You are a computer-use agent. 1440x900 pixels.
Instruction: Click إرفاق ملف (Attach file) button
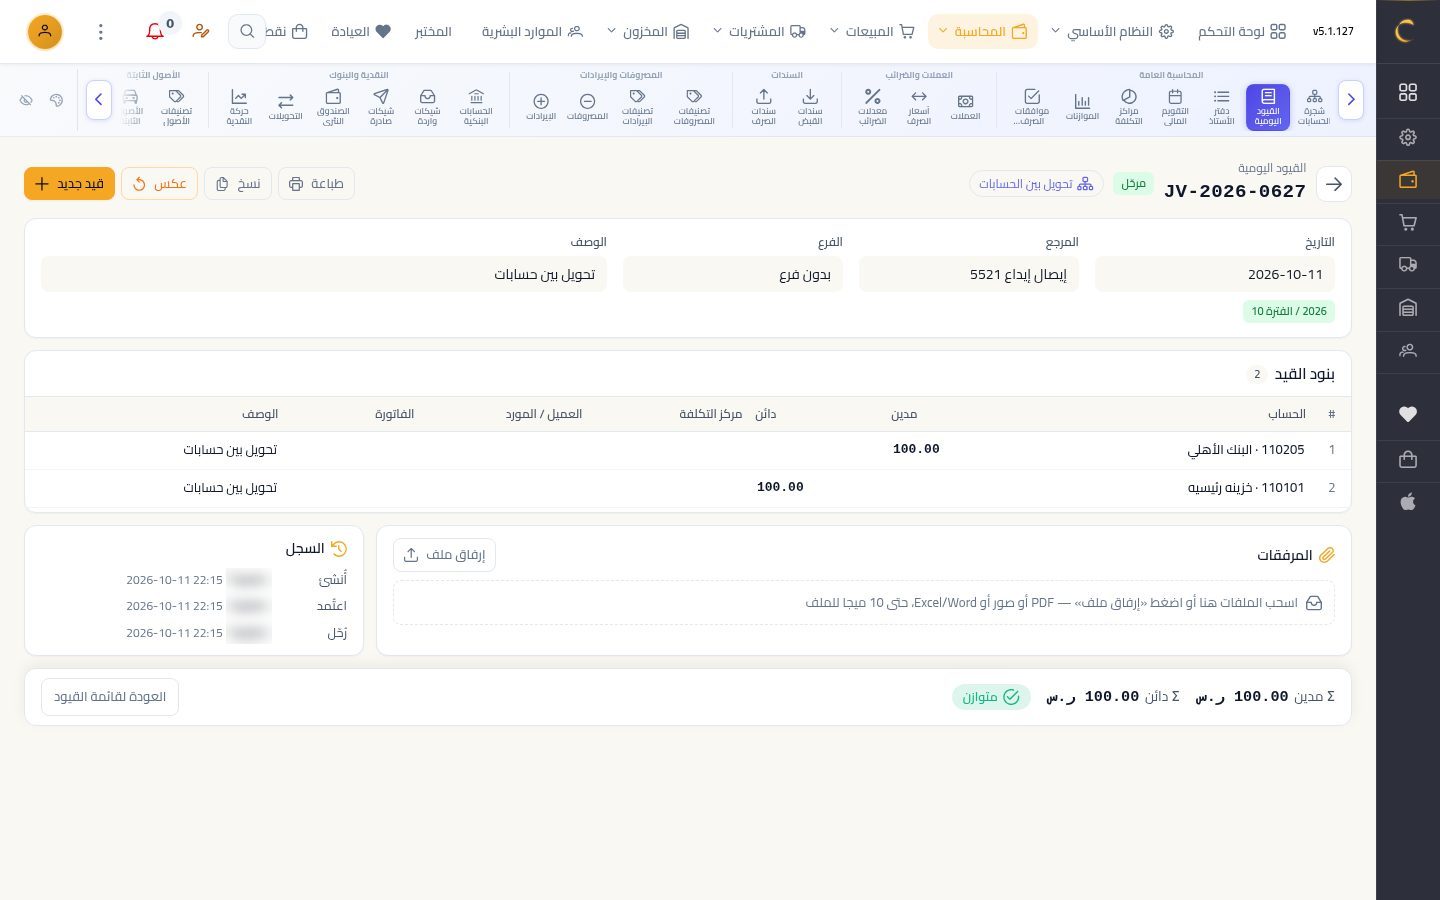(444, 555)
